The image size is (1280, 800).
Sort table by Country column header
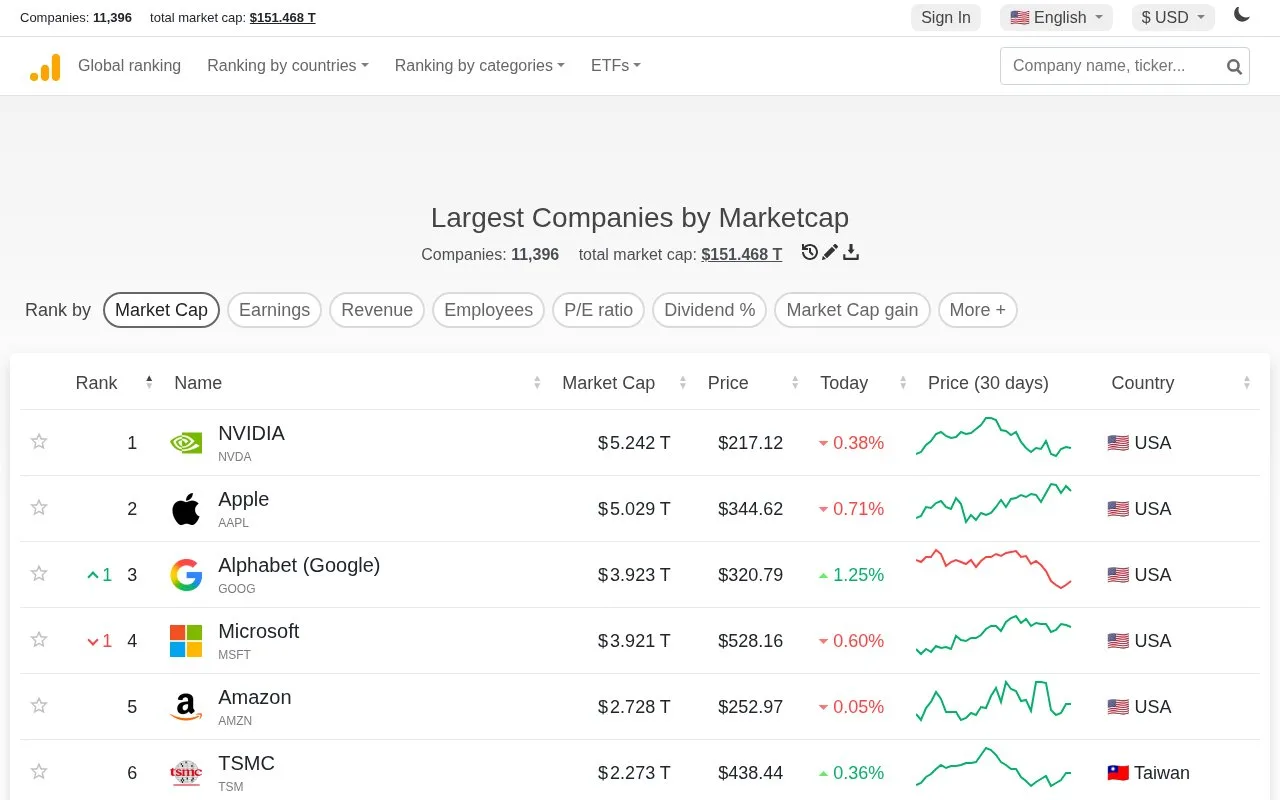pos(1142,383)
